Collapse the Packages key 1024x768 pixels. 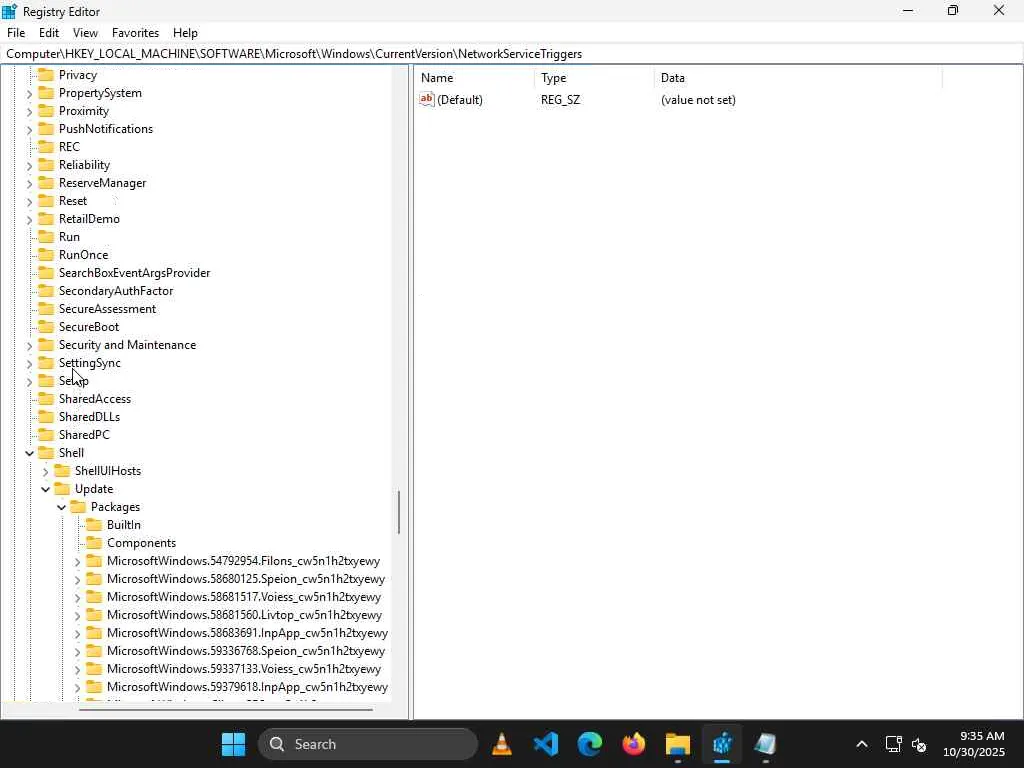pyautogui.click(x=61, y=507)
